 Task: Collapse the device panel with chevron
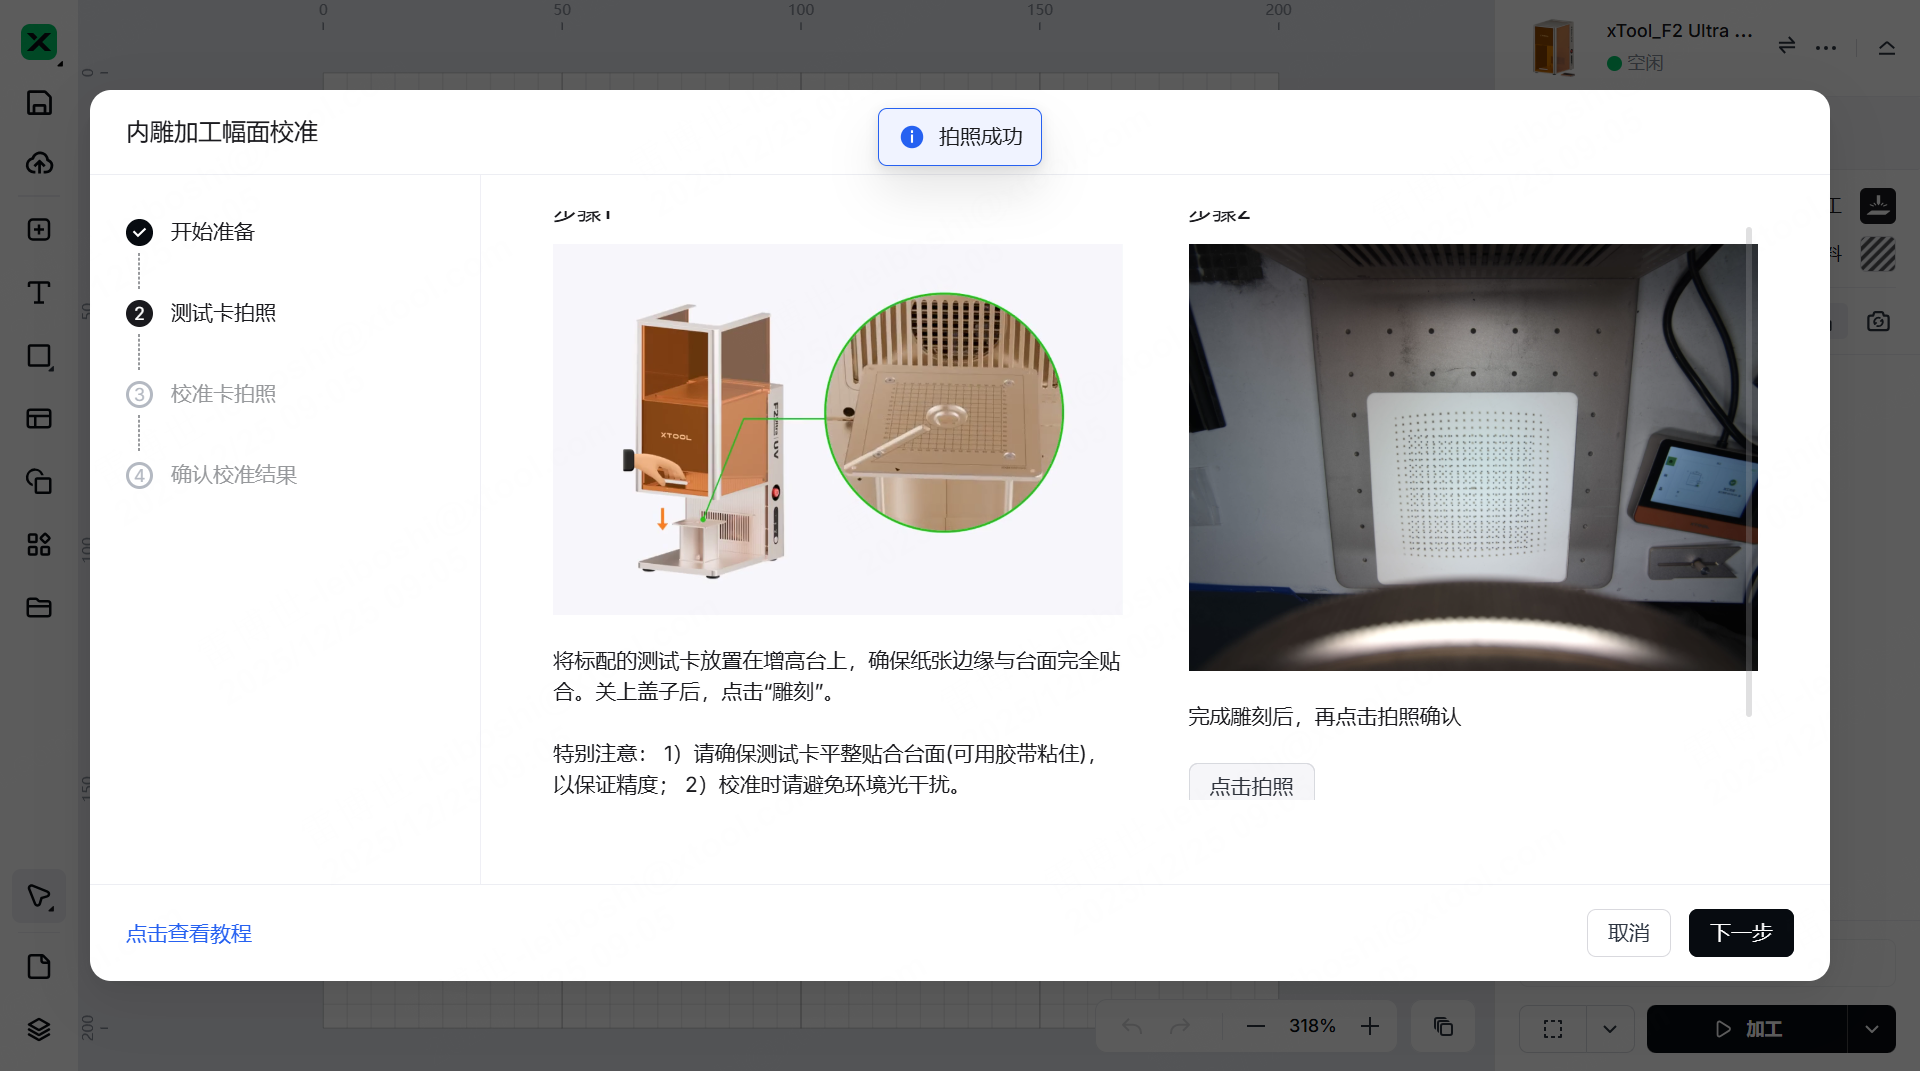[1887, 47]
